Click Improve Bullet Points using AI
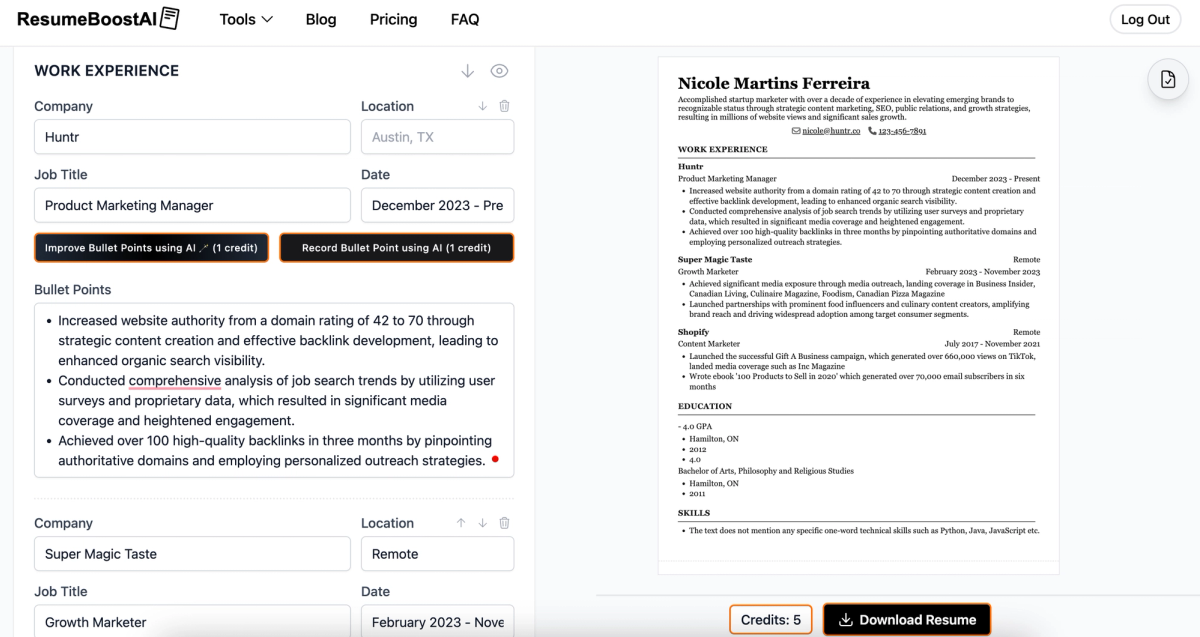Image resolution: width=1200 pixels, height=637 pixels. 151,248
